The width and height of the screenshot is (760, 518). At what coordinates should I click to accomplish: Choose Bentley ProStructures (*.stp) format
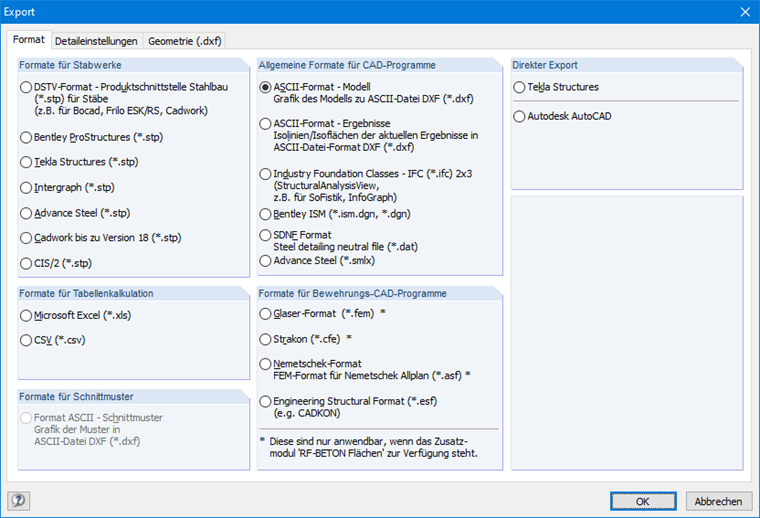click(x=26, y=136)
